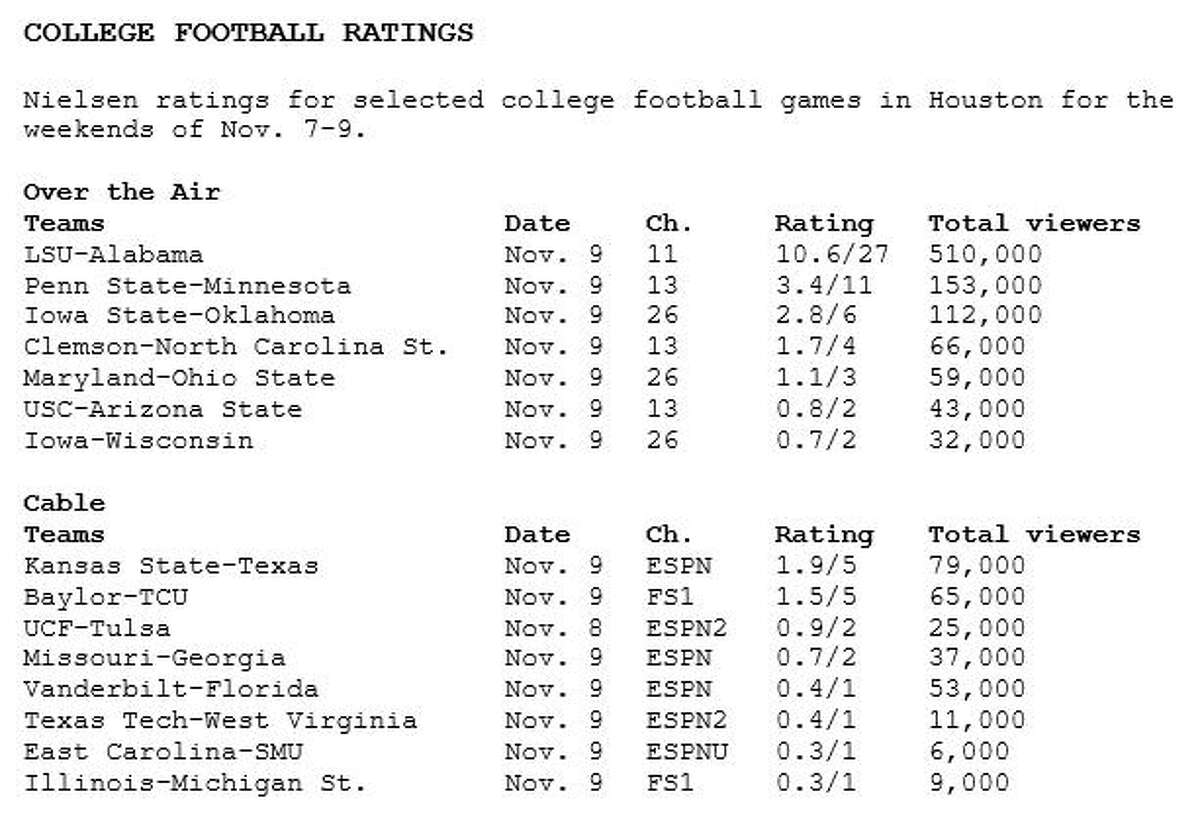Click the Cable section heading
Viewport: 1200px width, 820px height.
(64, 503)
